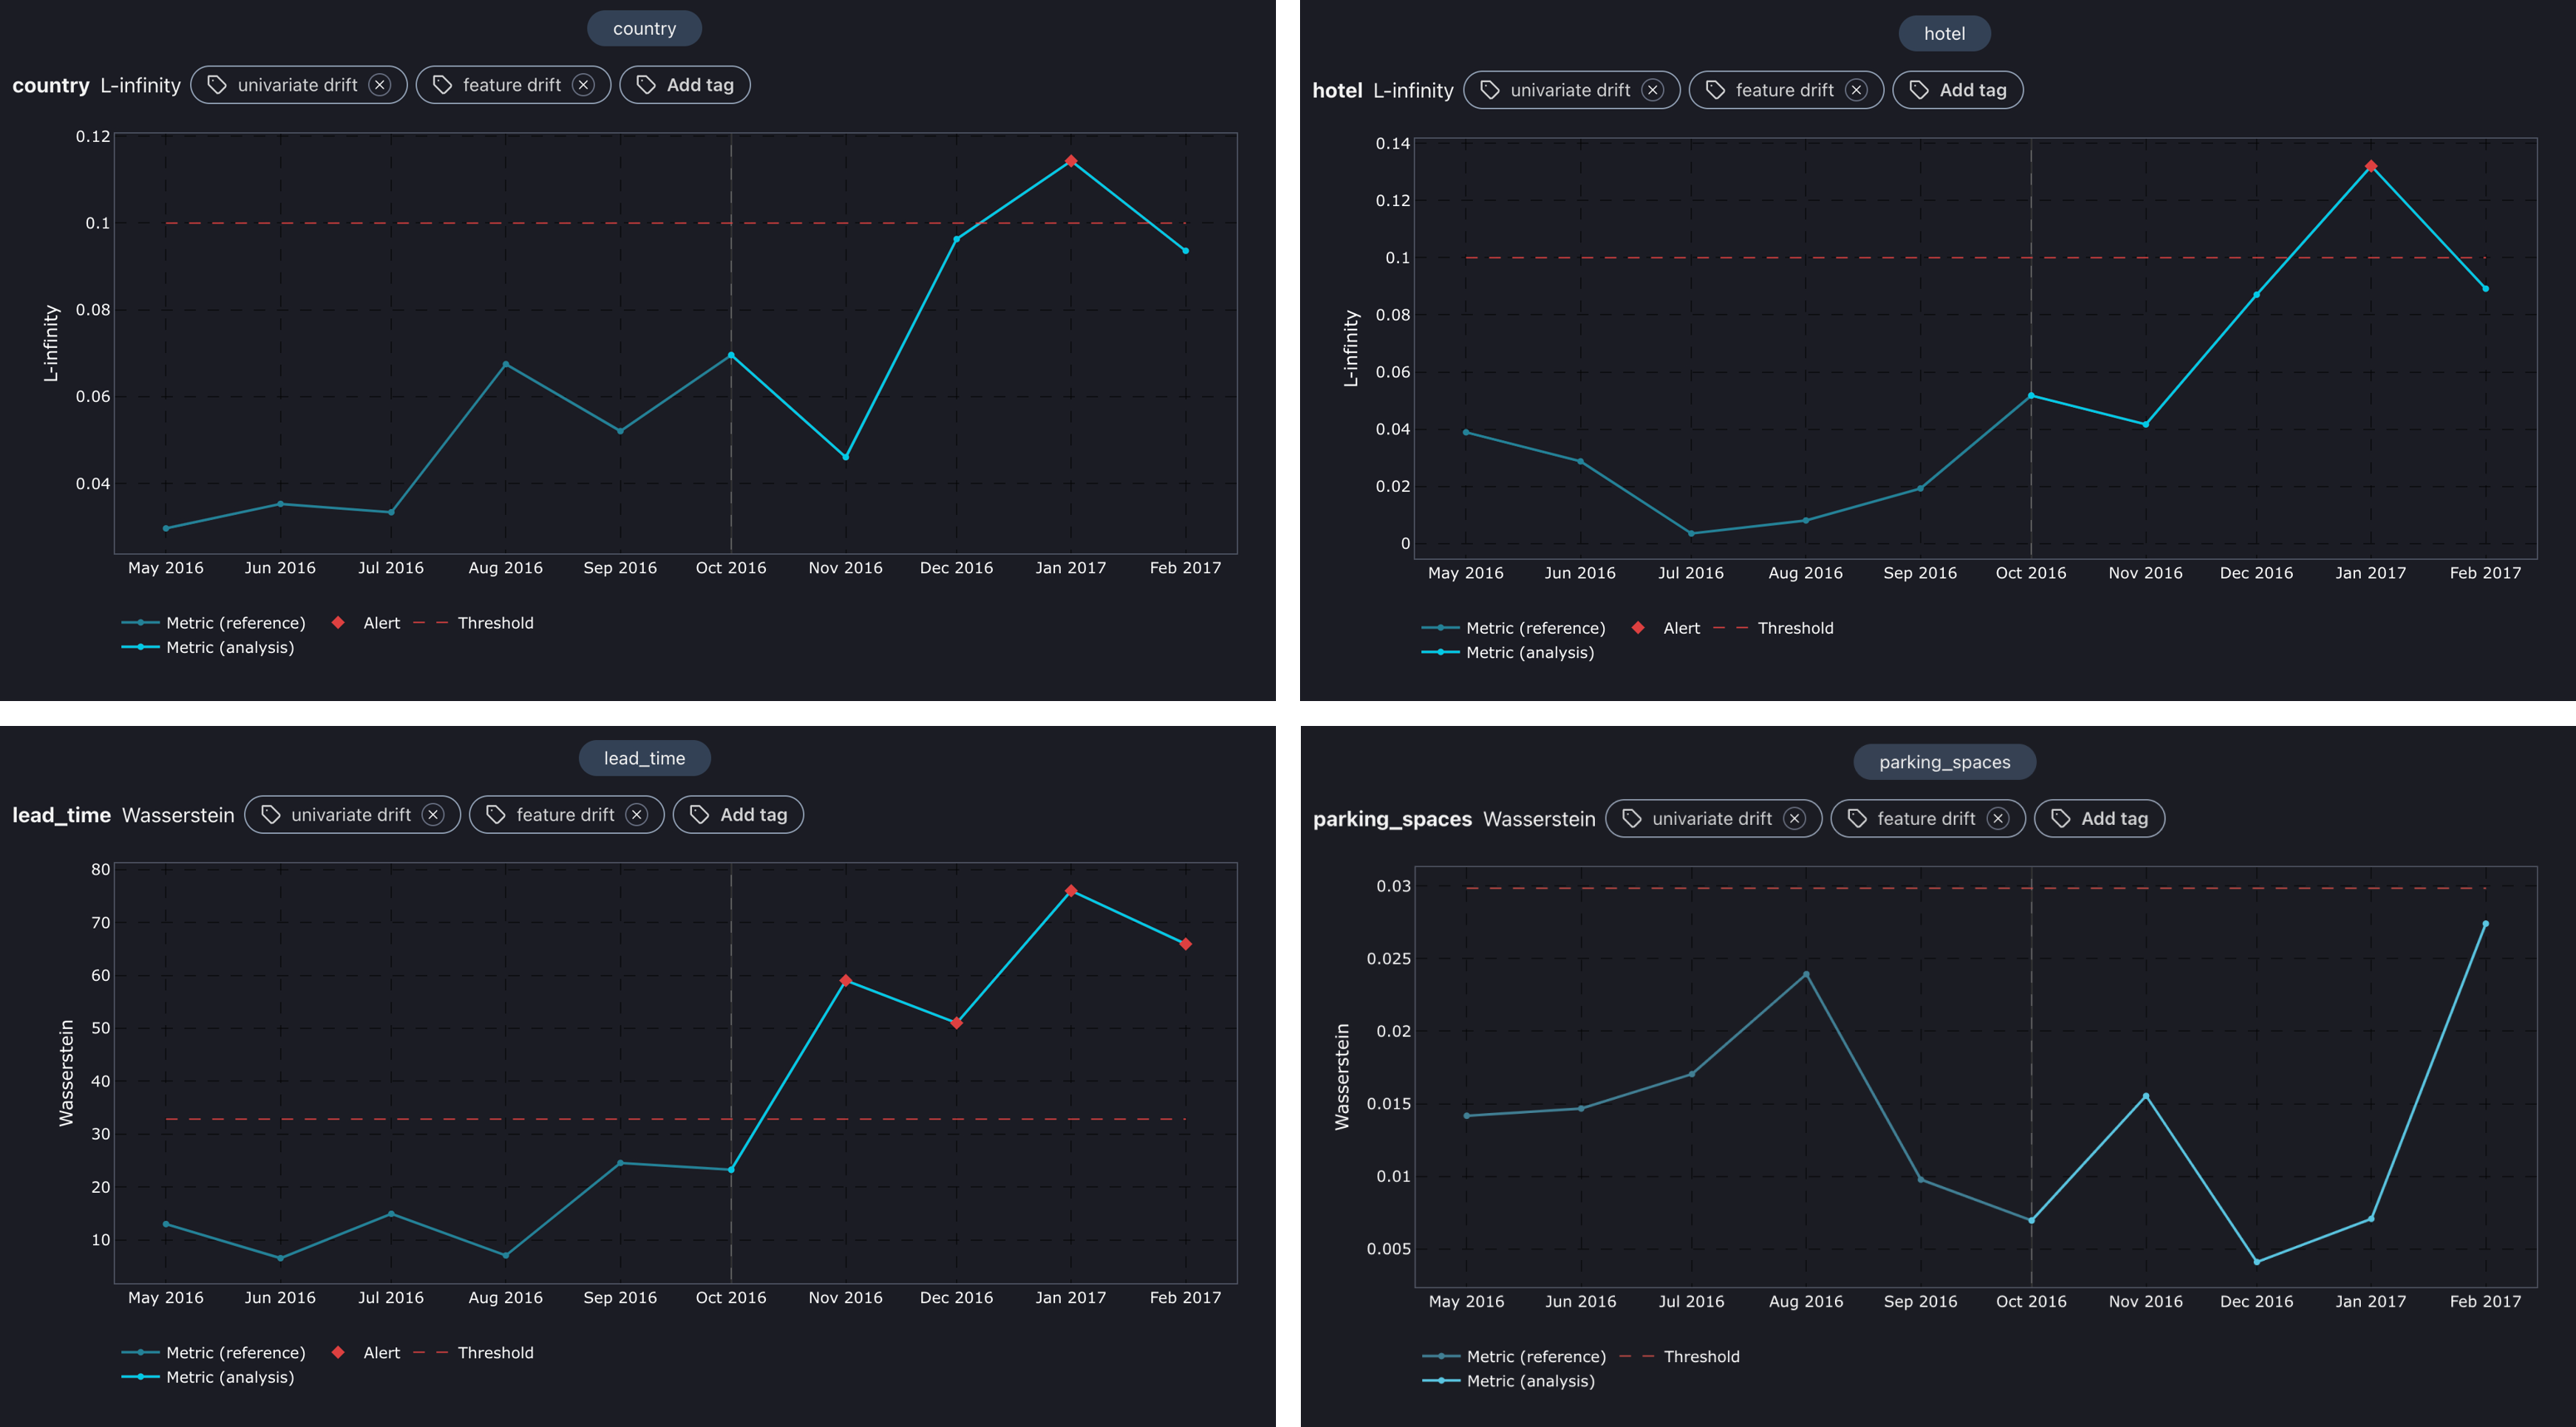Remove feature drift tag on lead_time chart
This screenshot has width=2576, height=1427.
pos(637,815)
